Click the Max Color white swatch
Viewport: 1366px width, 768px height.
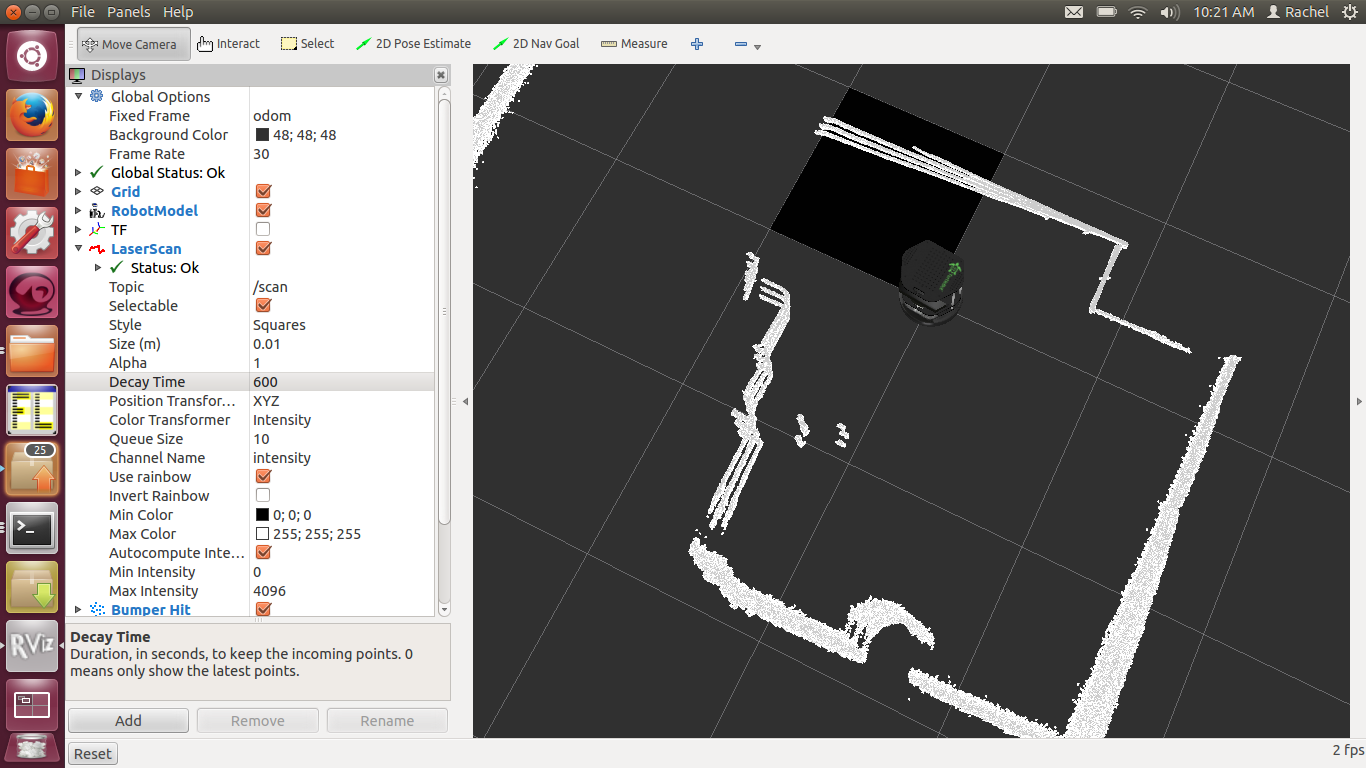click(x=262, y=533)
